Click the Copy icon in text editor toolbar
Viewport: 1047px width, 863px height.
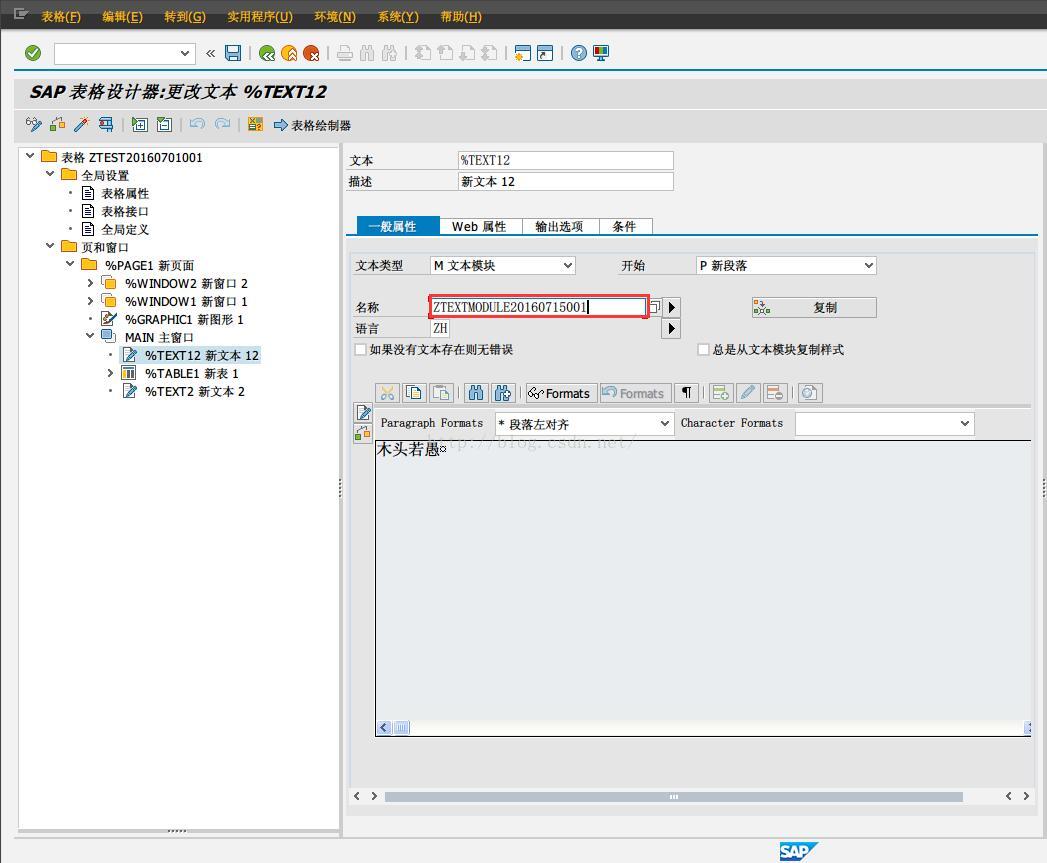pos(414,393)
